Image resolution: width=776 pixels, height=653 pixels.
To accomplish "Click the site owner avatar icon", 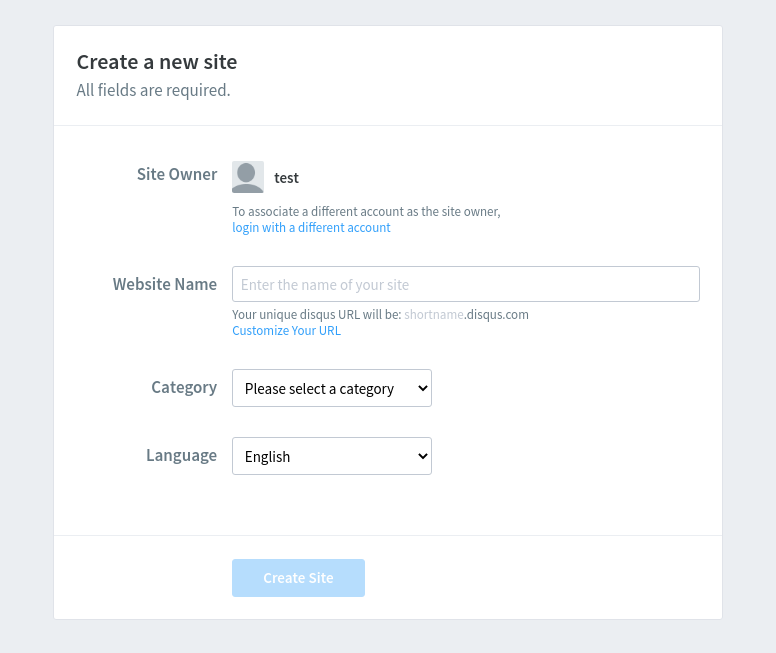I will click(x=248, y=177).
